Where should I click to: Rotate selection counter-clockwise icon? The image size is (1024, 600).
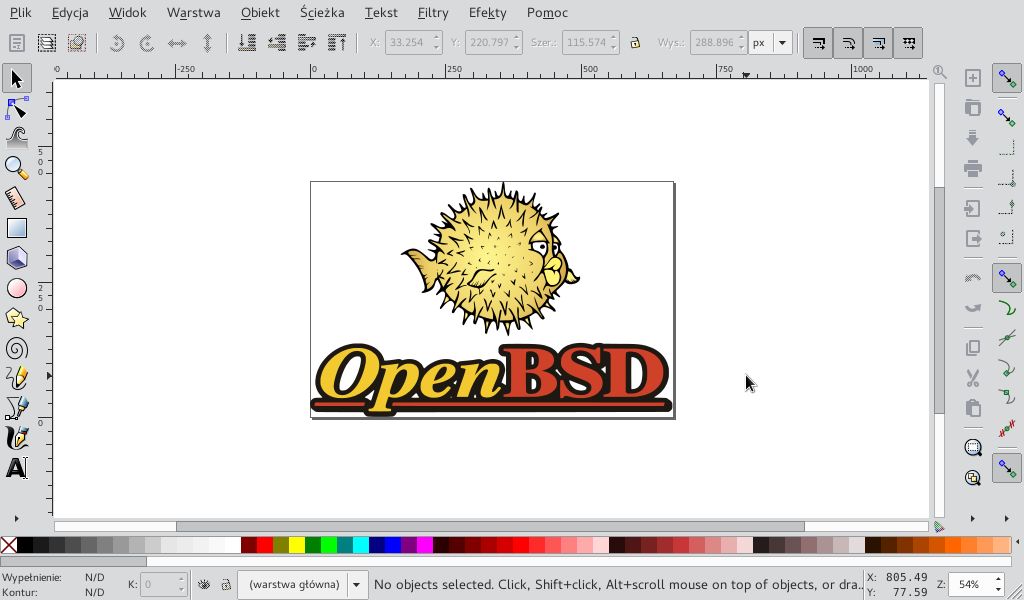click(x=116, y=43)
